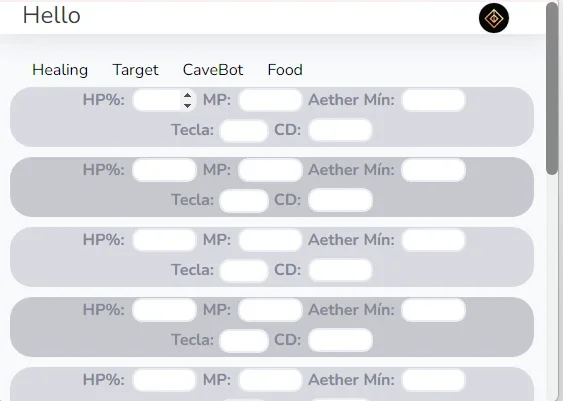This screenshot has width=563, height=401.
Task: Decrease HP% value with stepper down arrow
Action: pyautogui.click(x=187, y=105)
